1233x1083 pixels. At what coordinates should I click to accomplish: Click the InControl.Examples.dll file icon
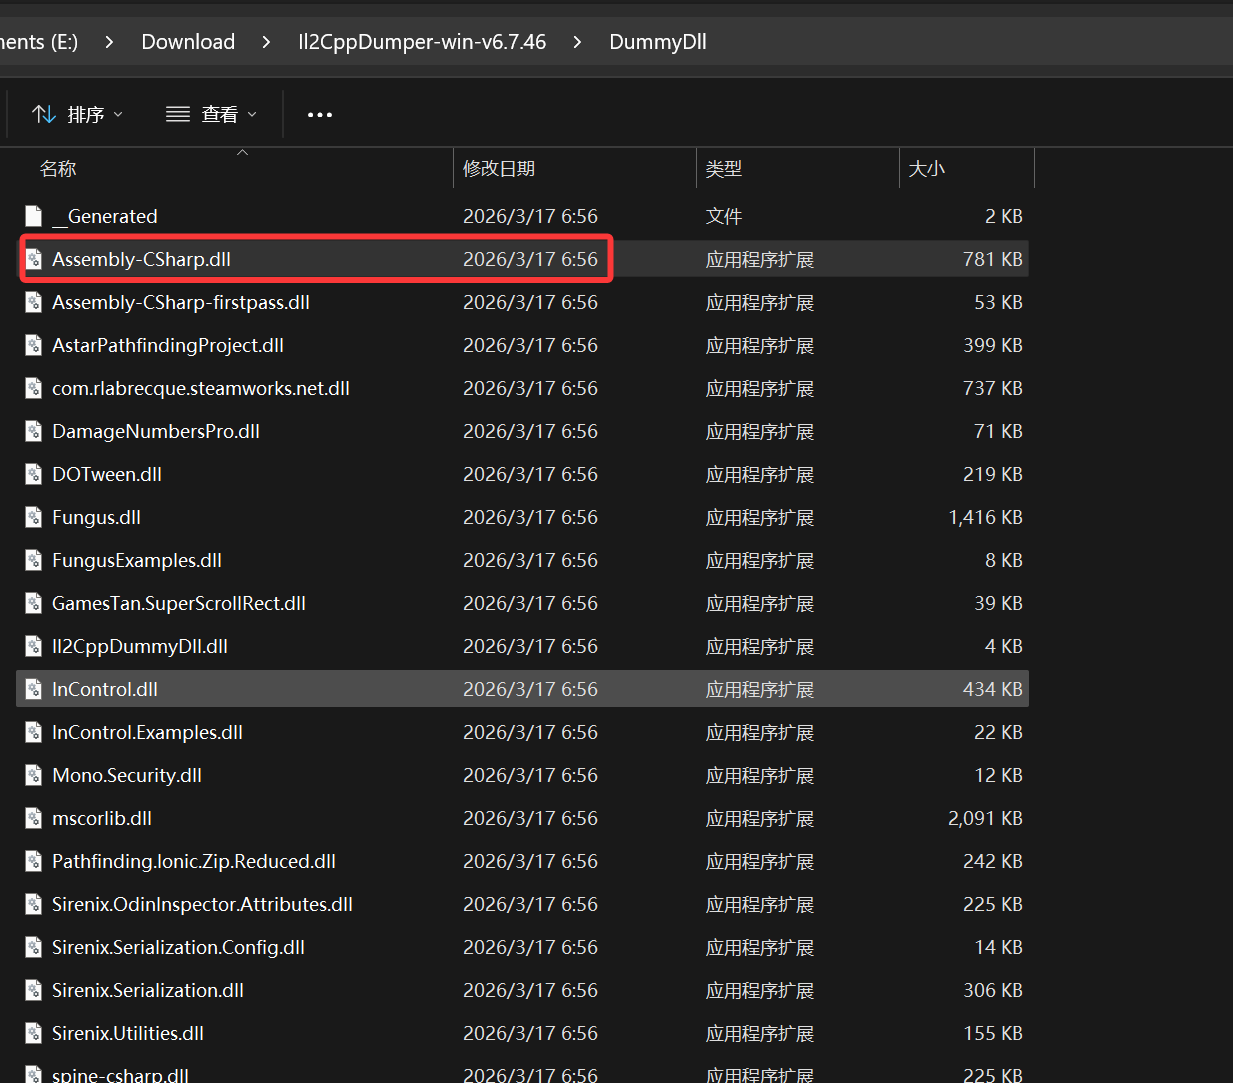click(34, 732)
